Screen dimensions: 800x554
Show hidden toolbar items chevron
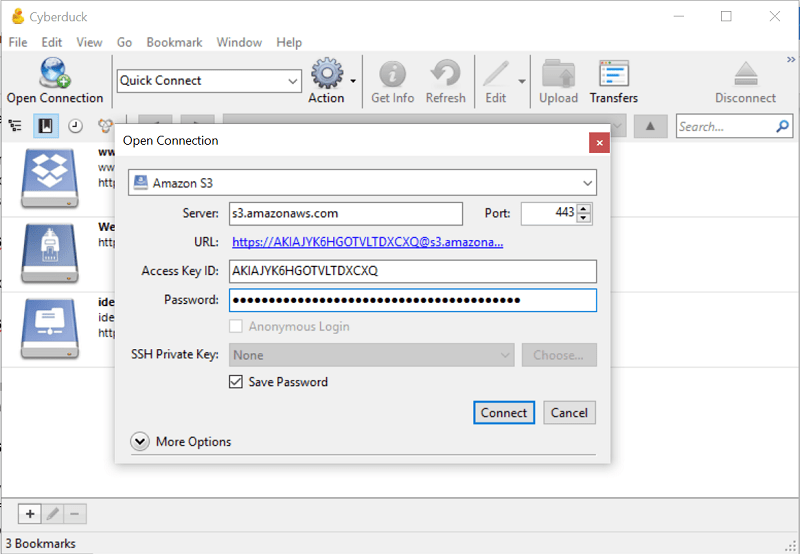pyautogui.click(x=791, y=60)
